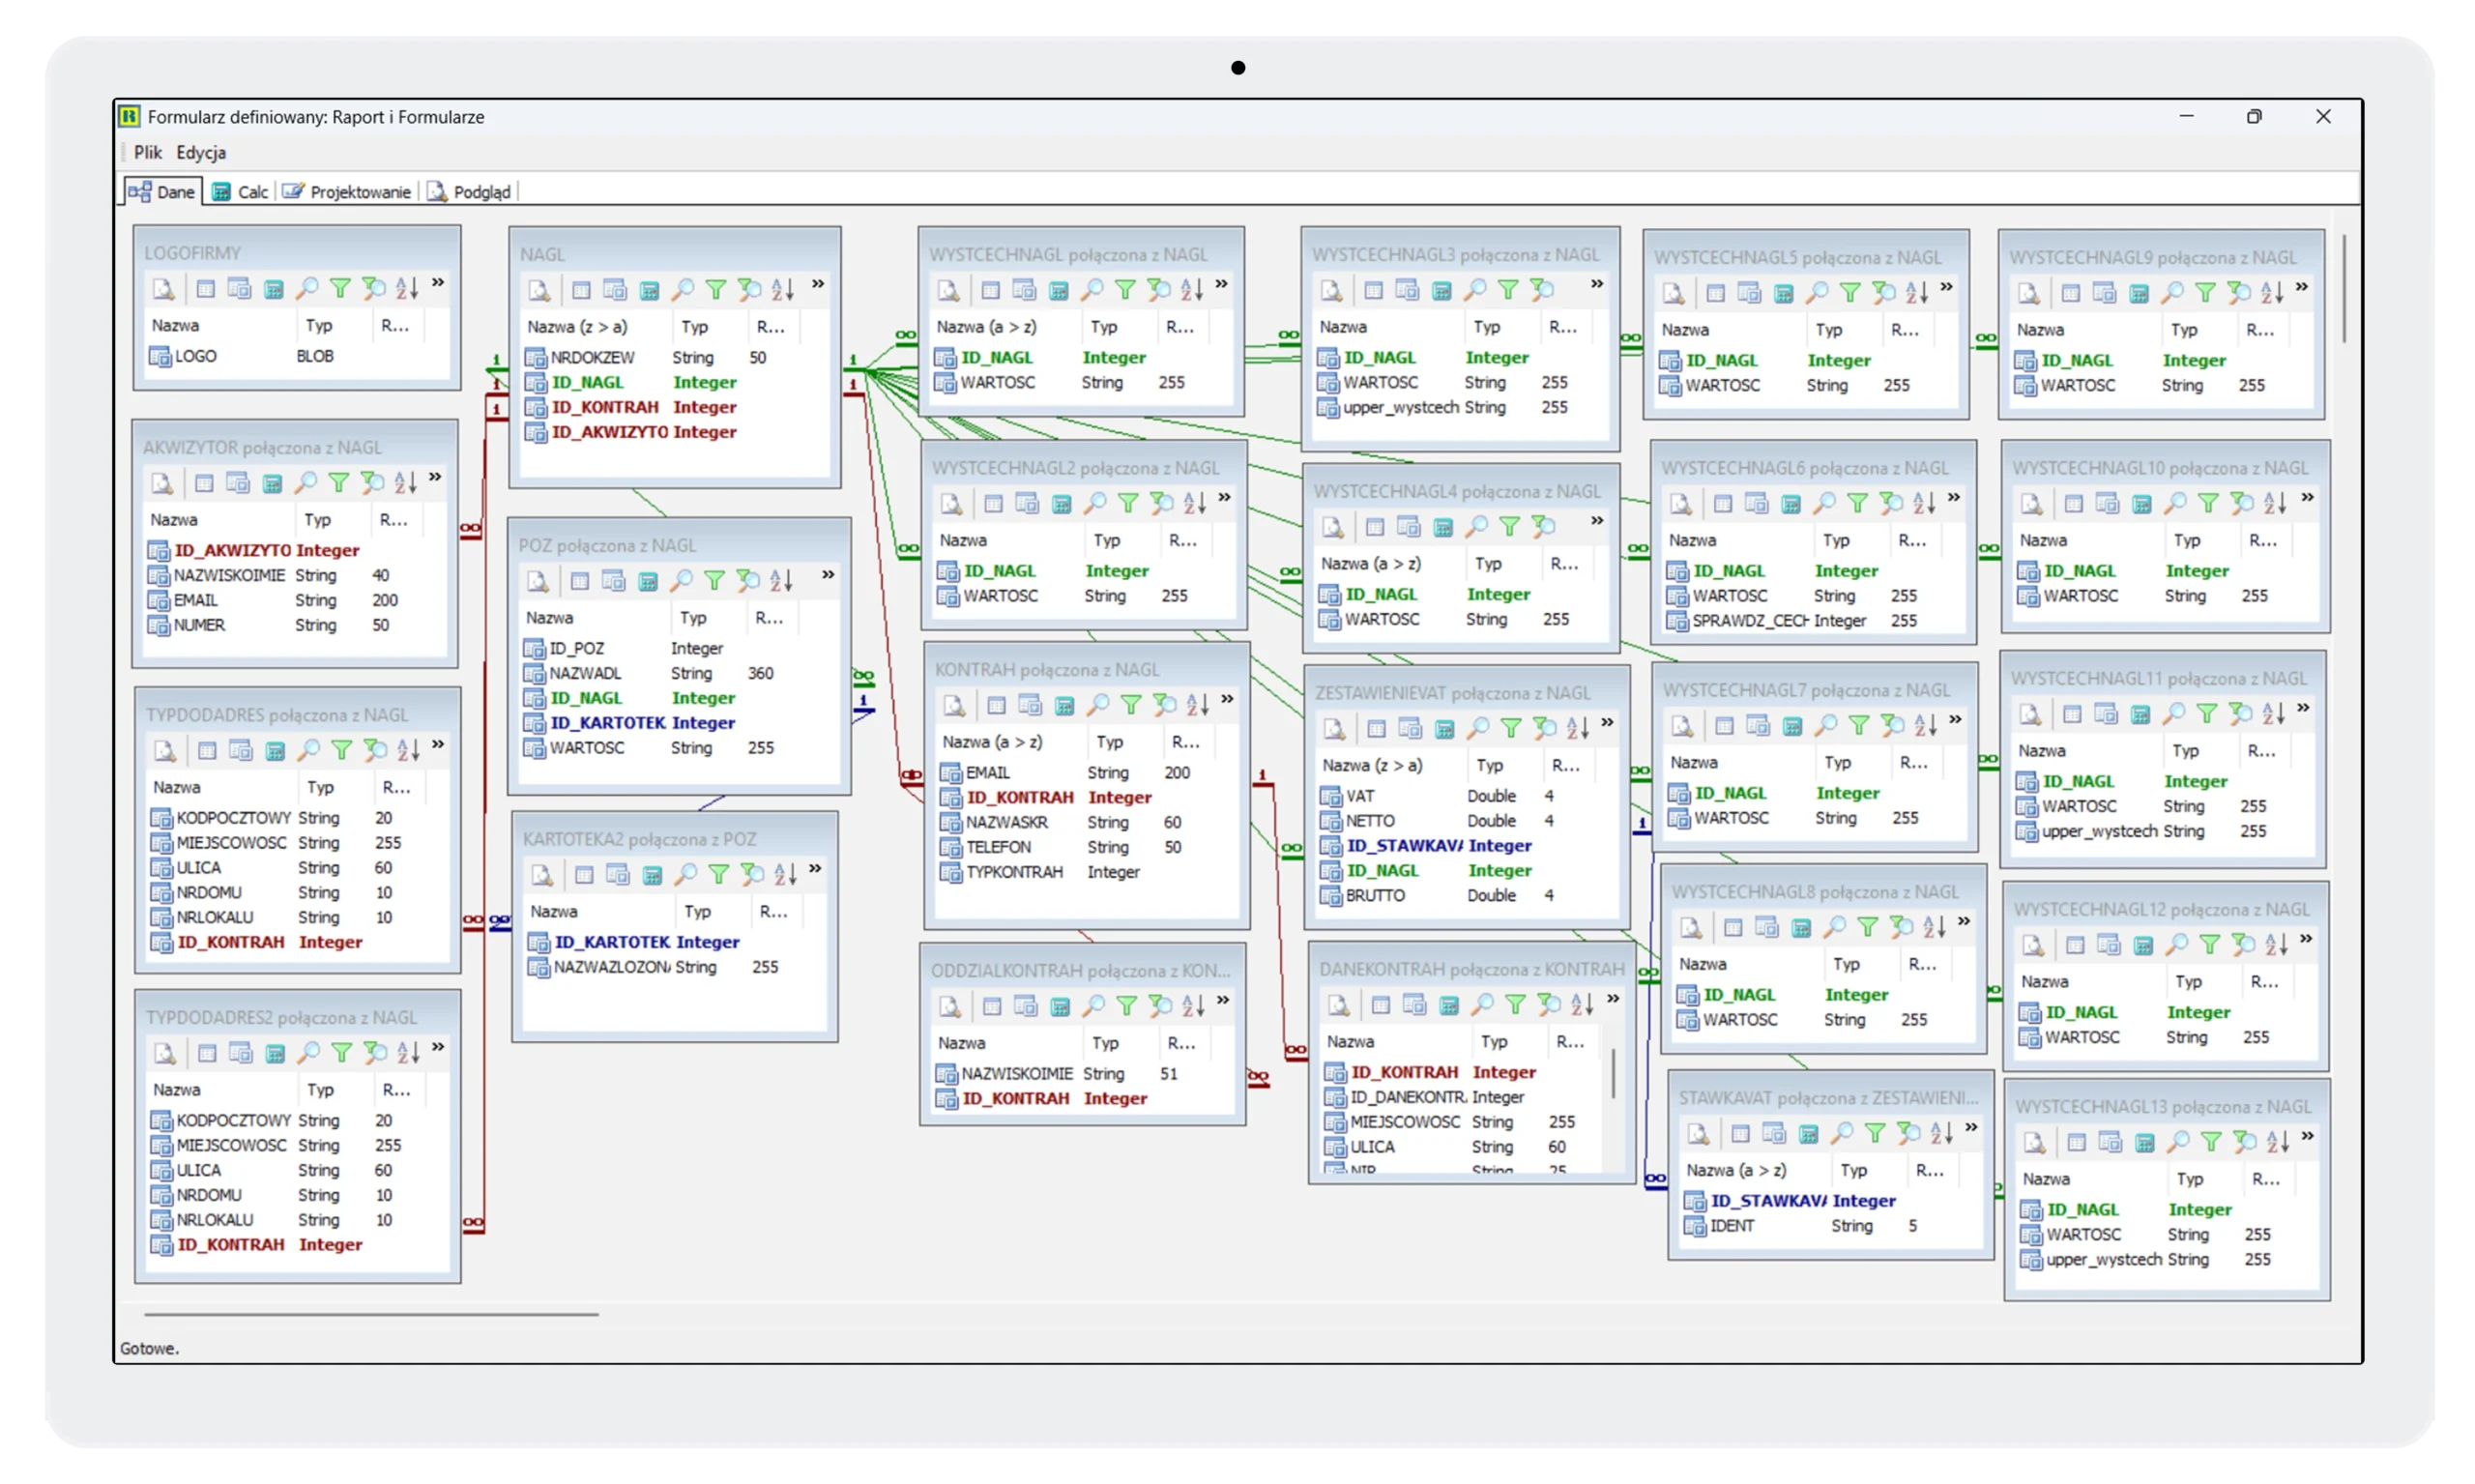The width and height of the screenshot is (2475, 1484).
Task: Click the teal calculator icon in the AKWIZYTOR panel
Action: pos(272,484)
